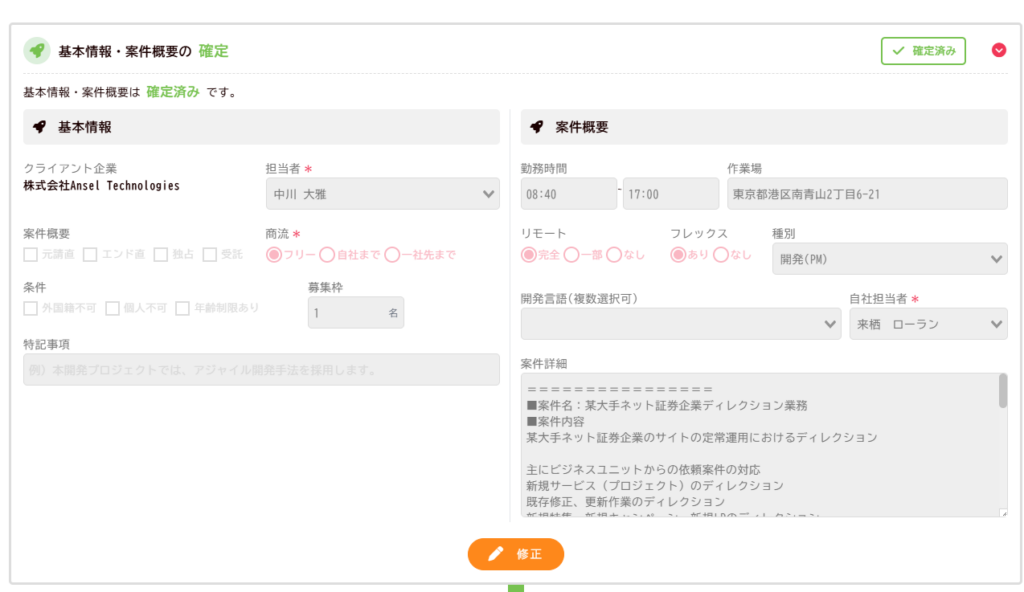Check the 元請直 checkbox

pos(31,254)
